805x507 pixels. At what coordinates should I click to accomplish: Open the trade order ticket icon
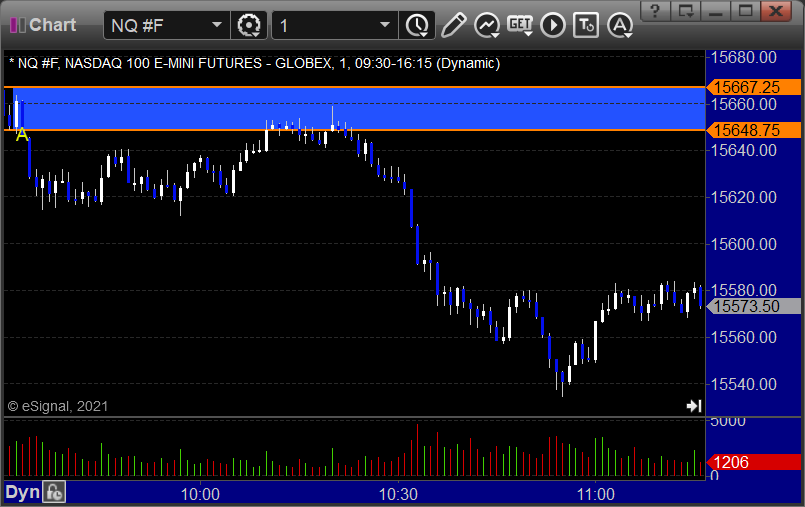click(586, 25)
